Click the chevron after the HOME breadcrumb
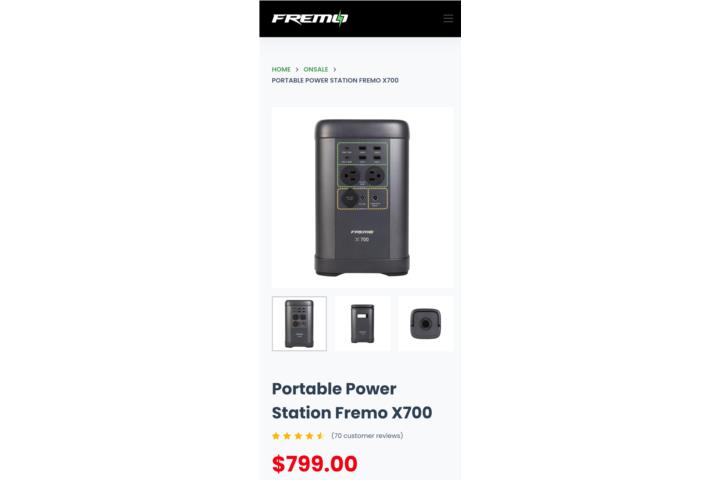 (297, 69)
